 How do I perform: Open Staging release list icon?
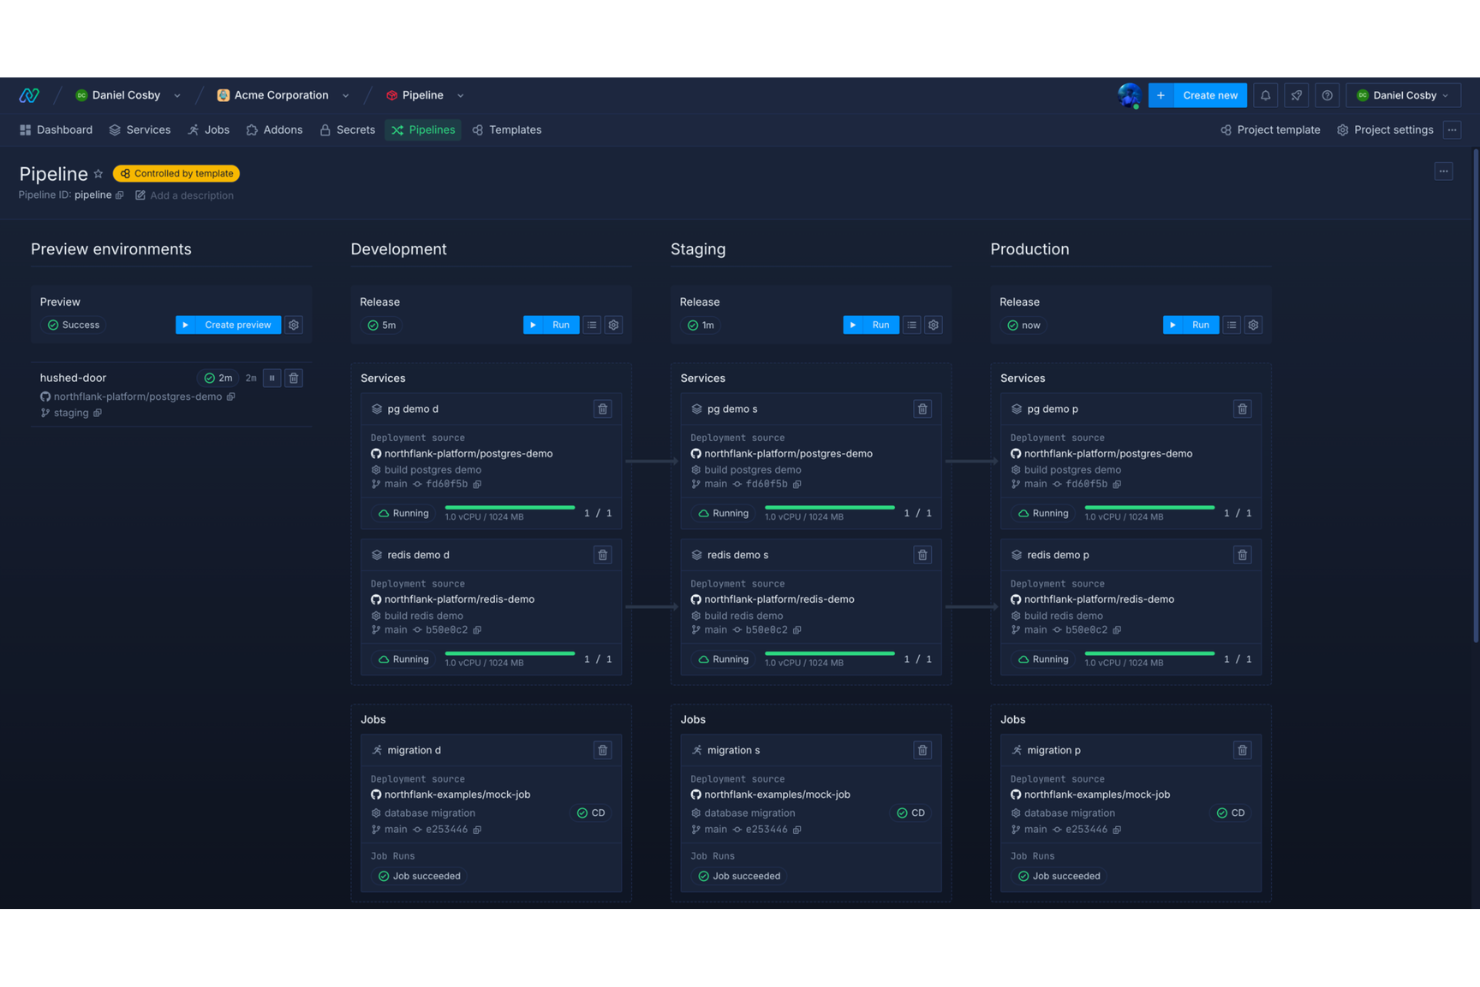[x=912, y=325]
